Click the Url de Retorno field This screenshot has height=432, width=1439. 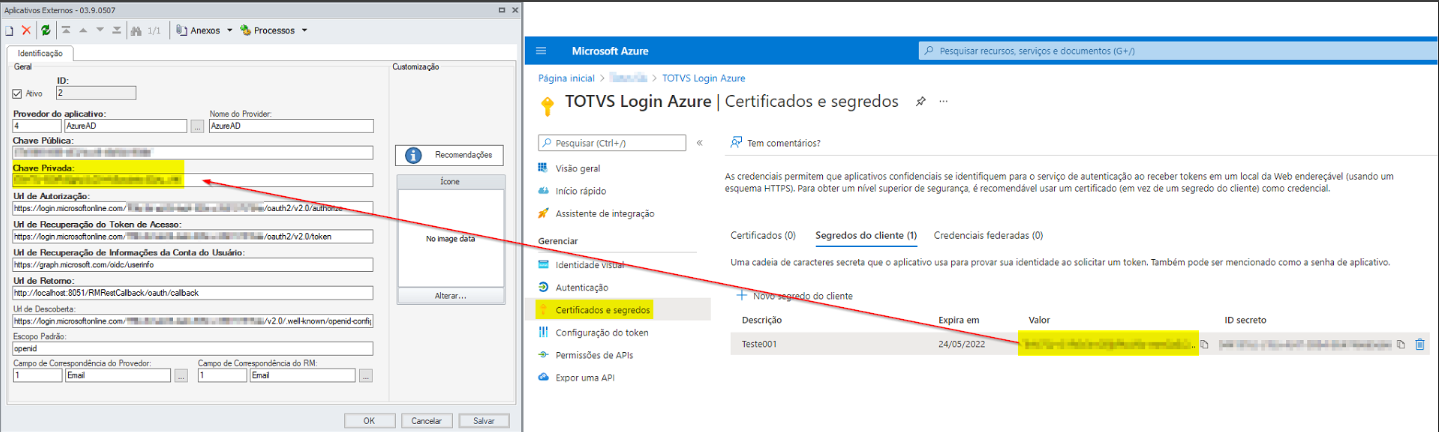click(192, 294)
